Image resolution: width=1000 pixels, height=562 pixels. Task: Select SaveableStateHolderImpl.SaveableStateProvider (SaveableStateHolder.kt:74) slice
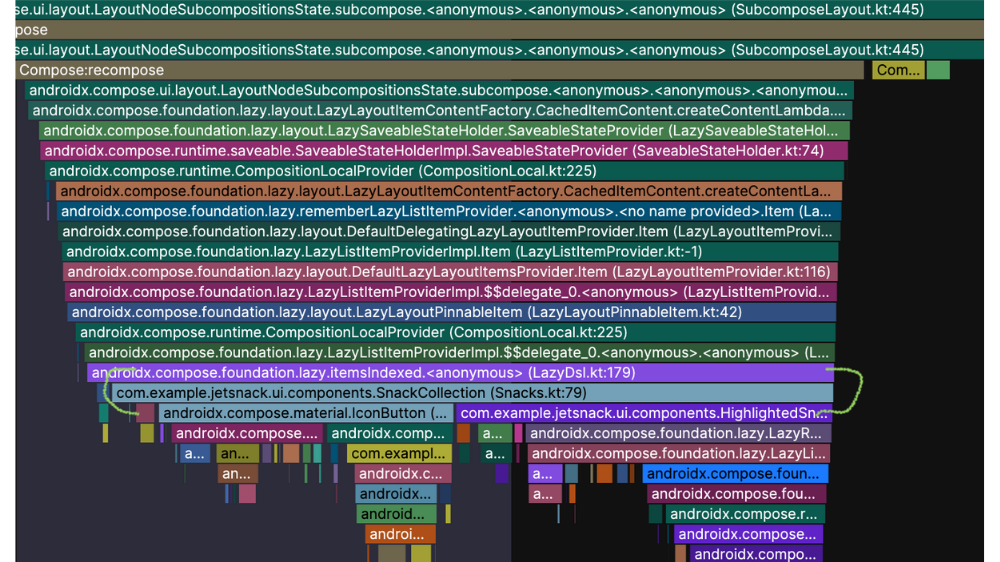tap(444, 151)
